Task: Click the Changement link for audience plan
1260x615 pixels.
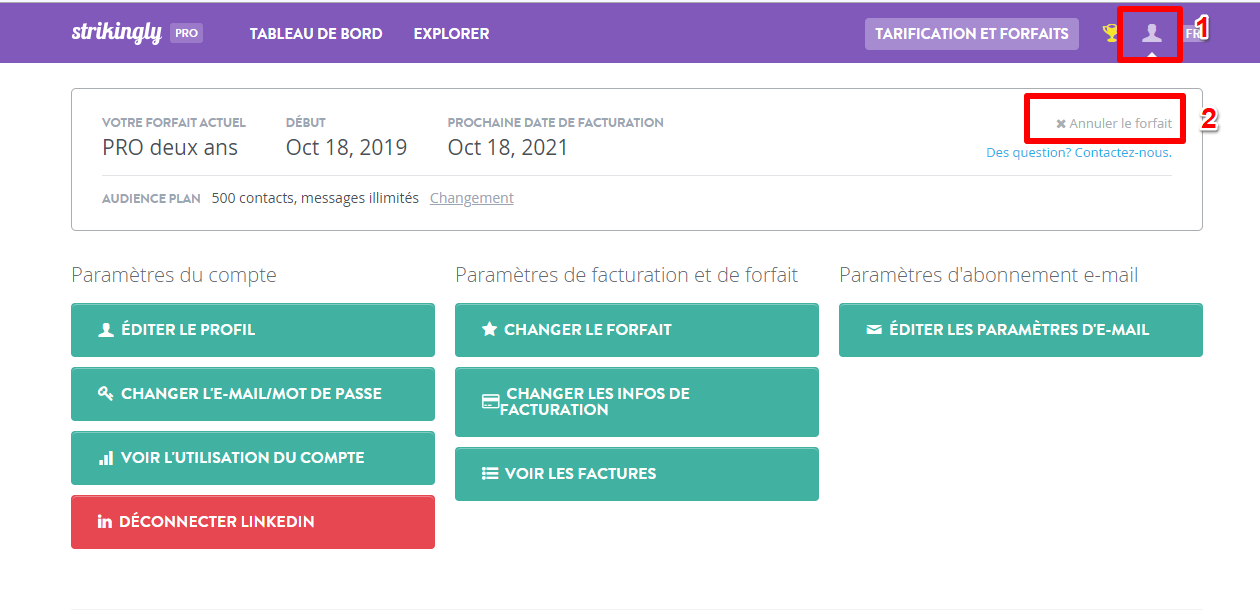Action: click(x=472, y=198)
